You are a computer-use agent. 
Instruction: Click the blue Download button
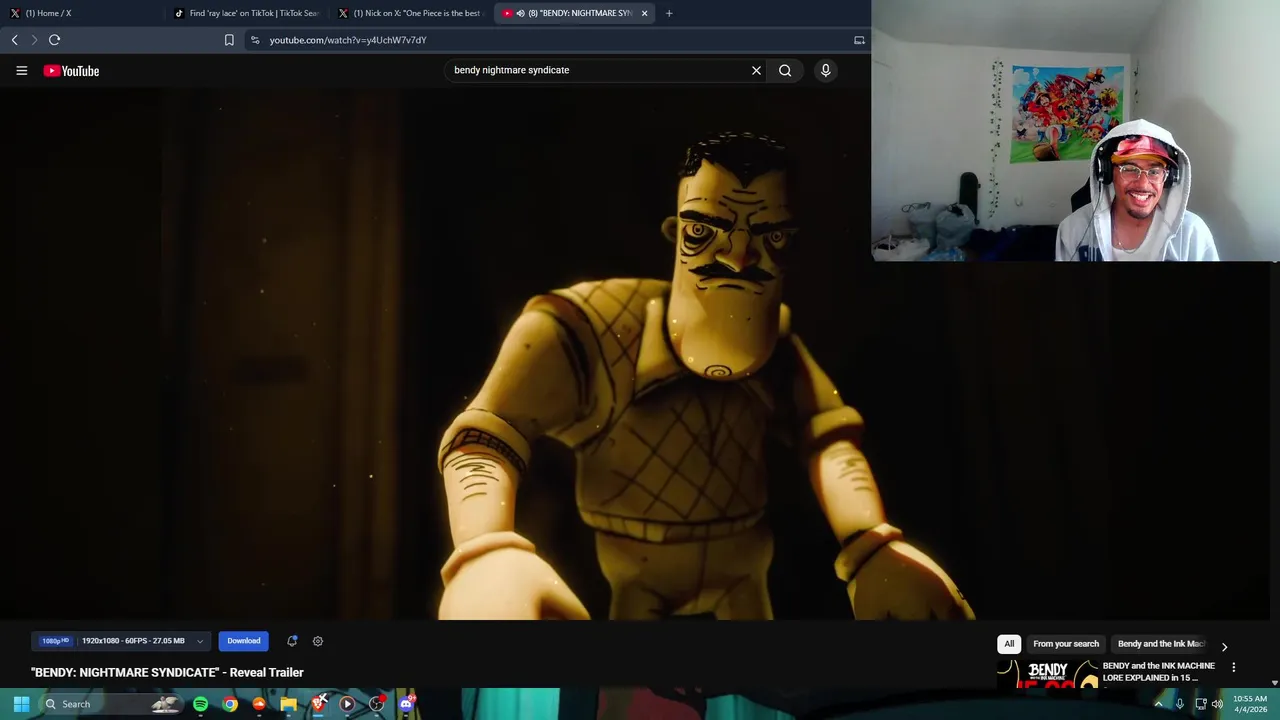[x=243, y=641]
